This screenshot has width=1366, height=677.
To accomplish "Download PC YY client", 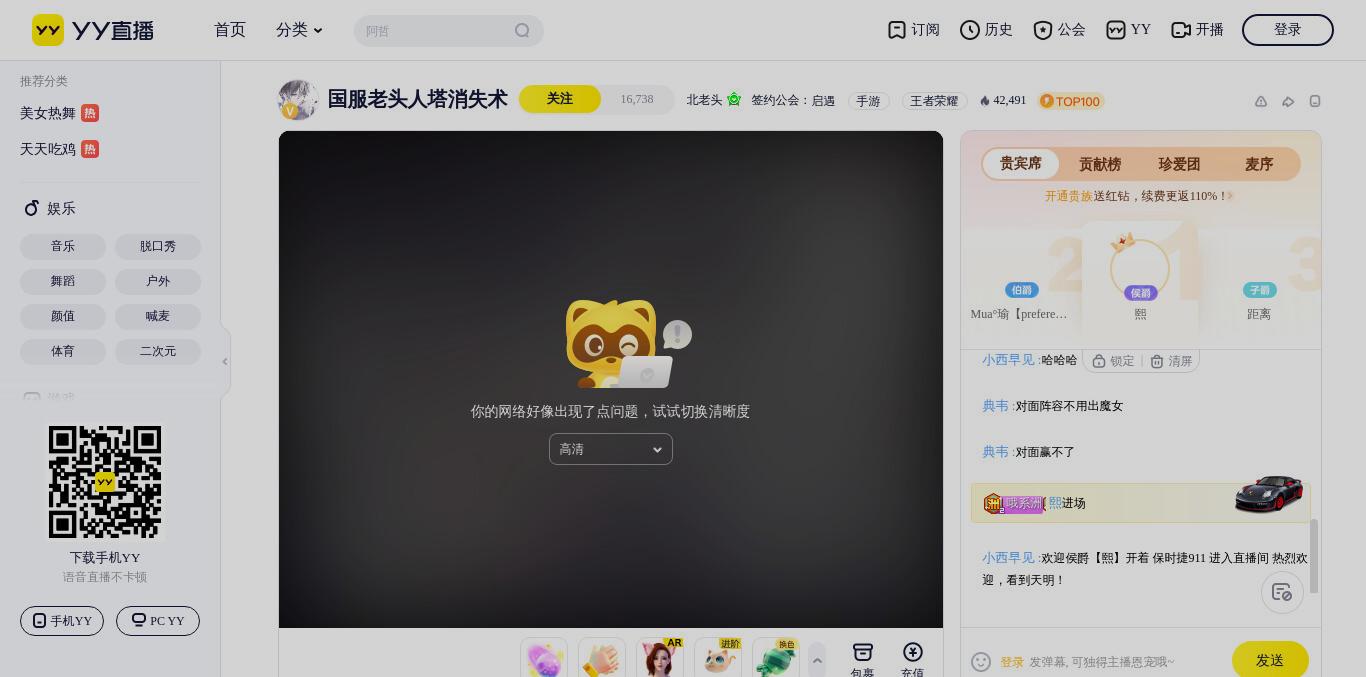I will coord(158,621).
